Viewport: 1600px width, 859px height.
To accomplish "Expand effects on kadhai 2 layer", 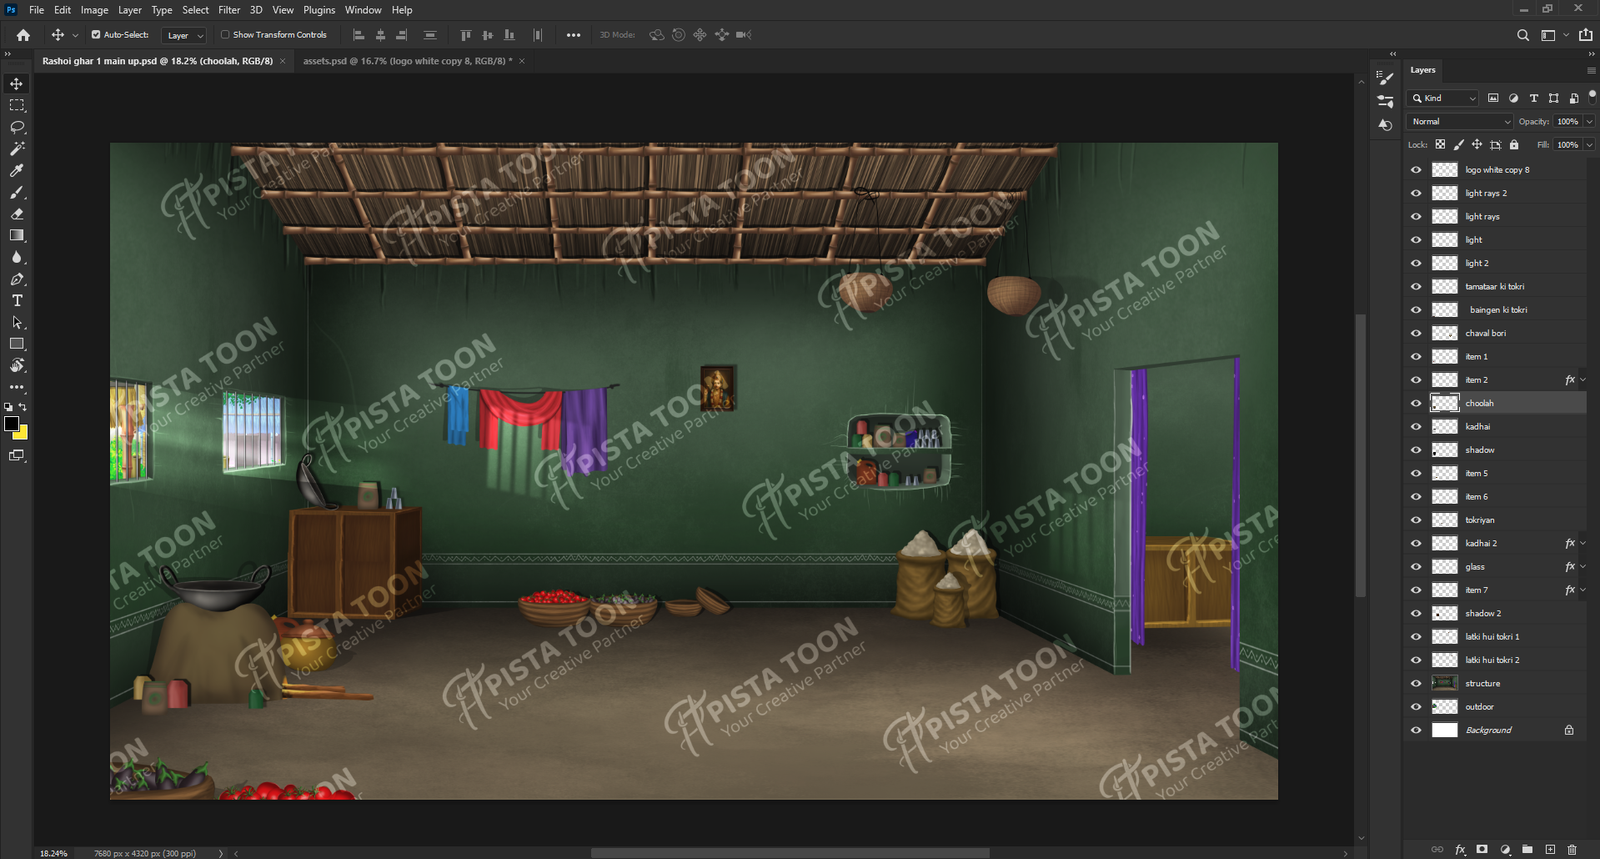I will tap(1583, 543).
